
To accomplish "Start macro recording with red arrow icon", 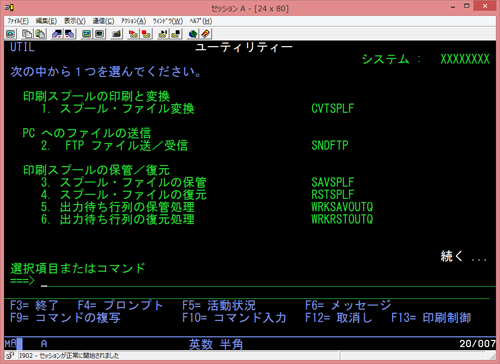I will tap(133, 34).
